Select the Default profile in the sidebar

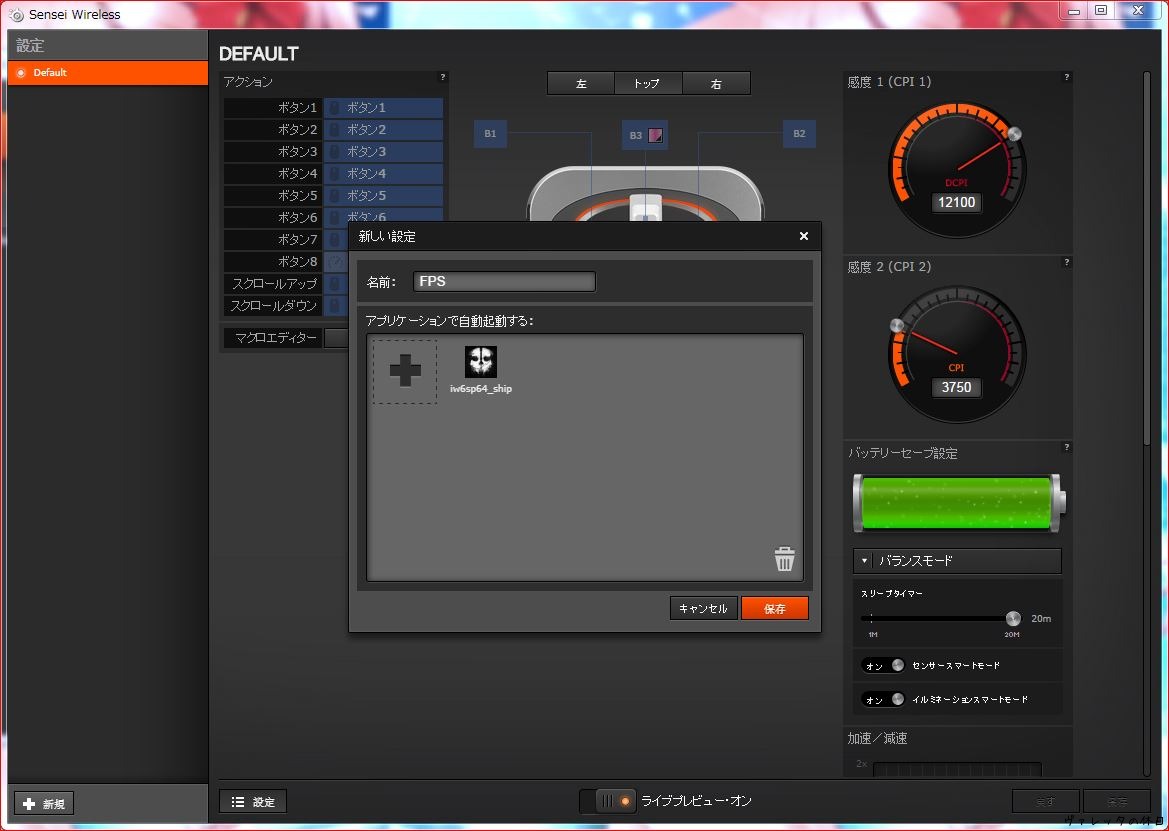coord(108,73)
